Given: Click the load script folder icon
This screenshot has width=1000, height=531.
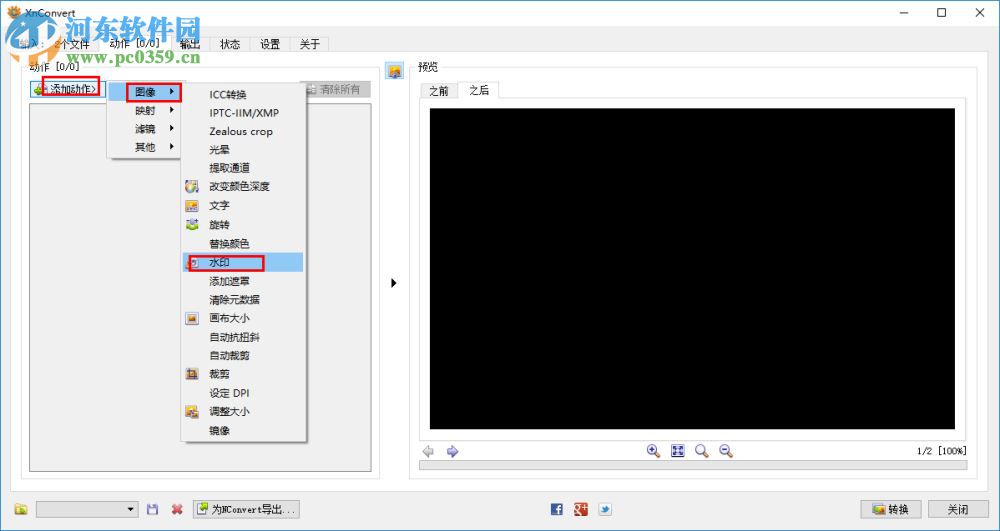Looking at the screenshot, I should (x=21, y=509).
